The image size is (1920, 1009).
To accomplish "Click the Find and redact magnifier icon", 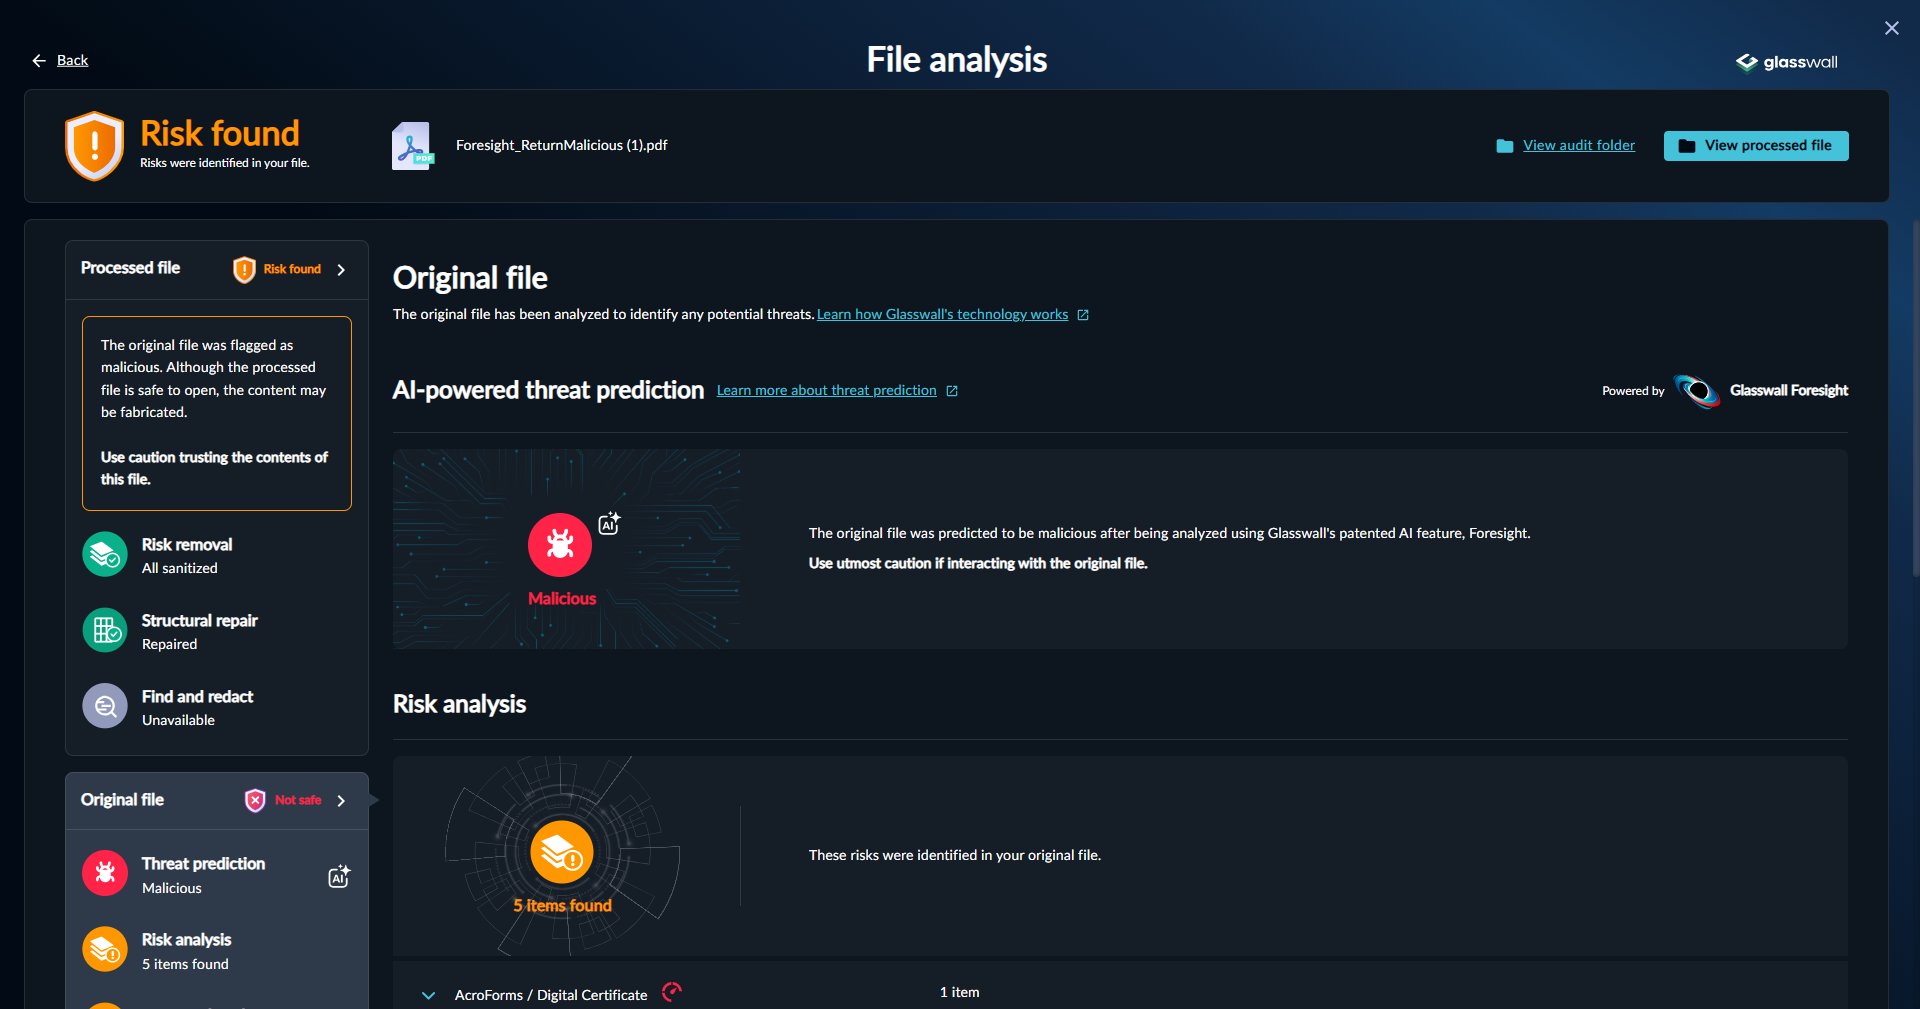I will click(104, 706).
